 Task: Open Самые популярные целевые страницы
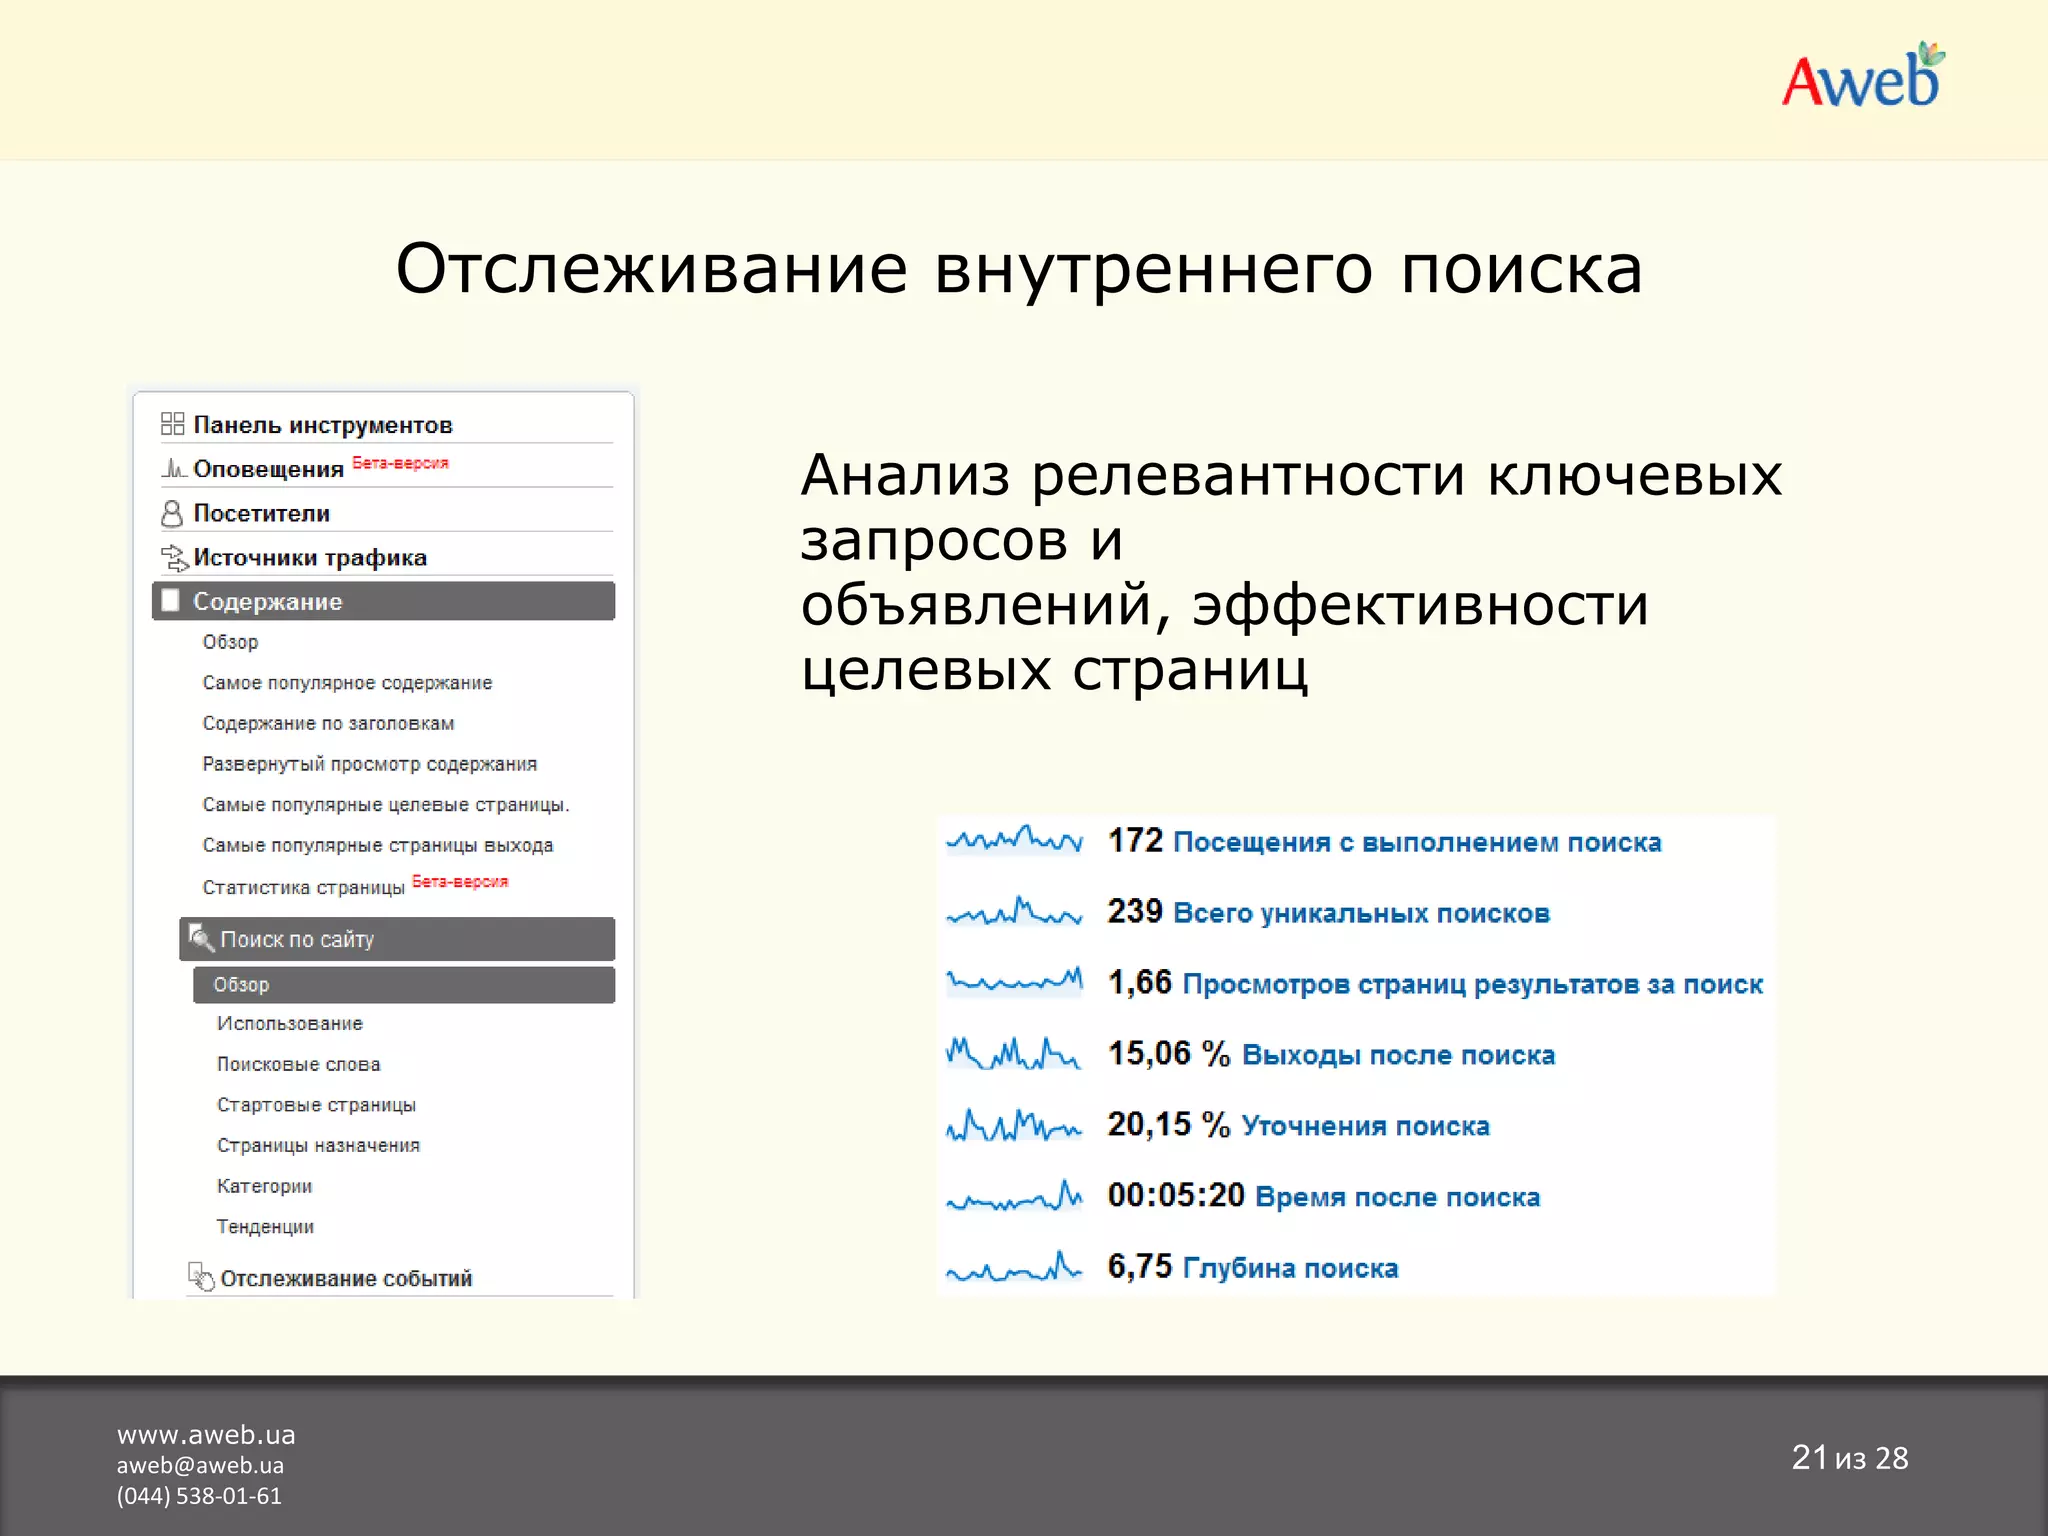click(x=385, y=805)
